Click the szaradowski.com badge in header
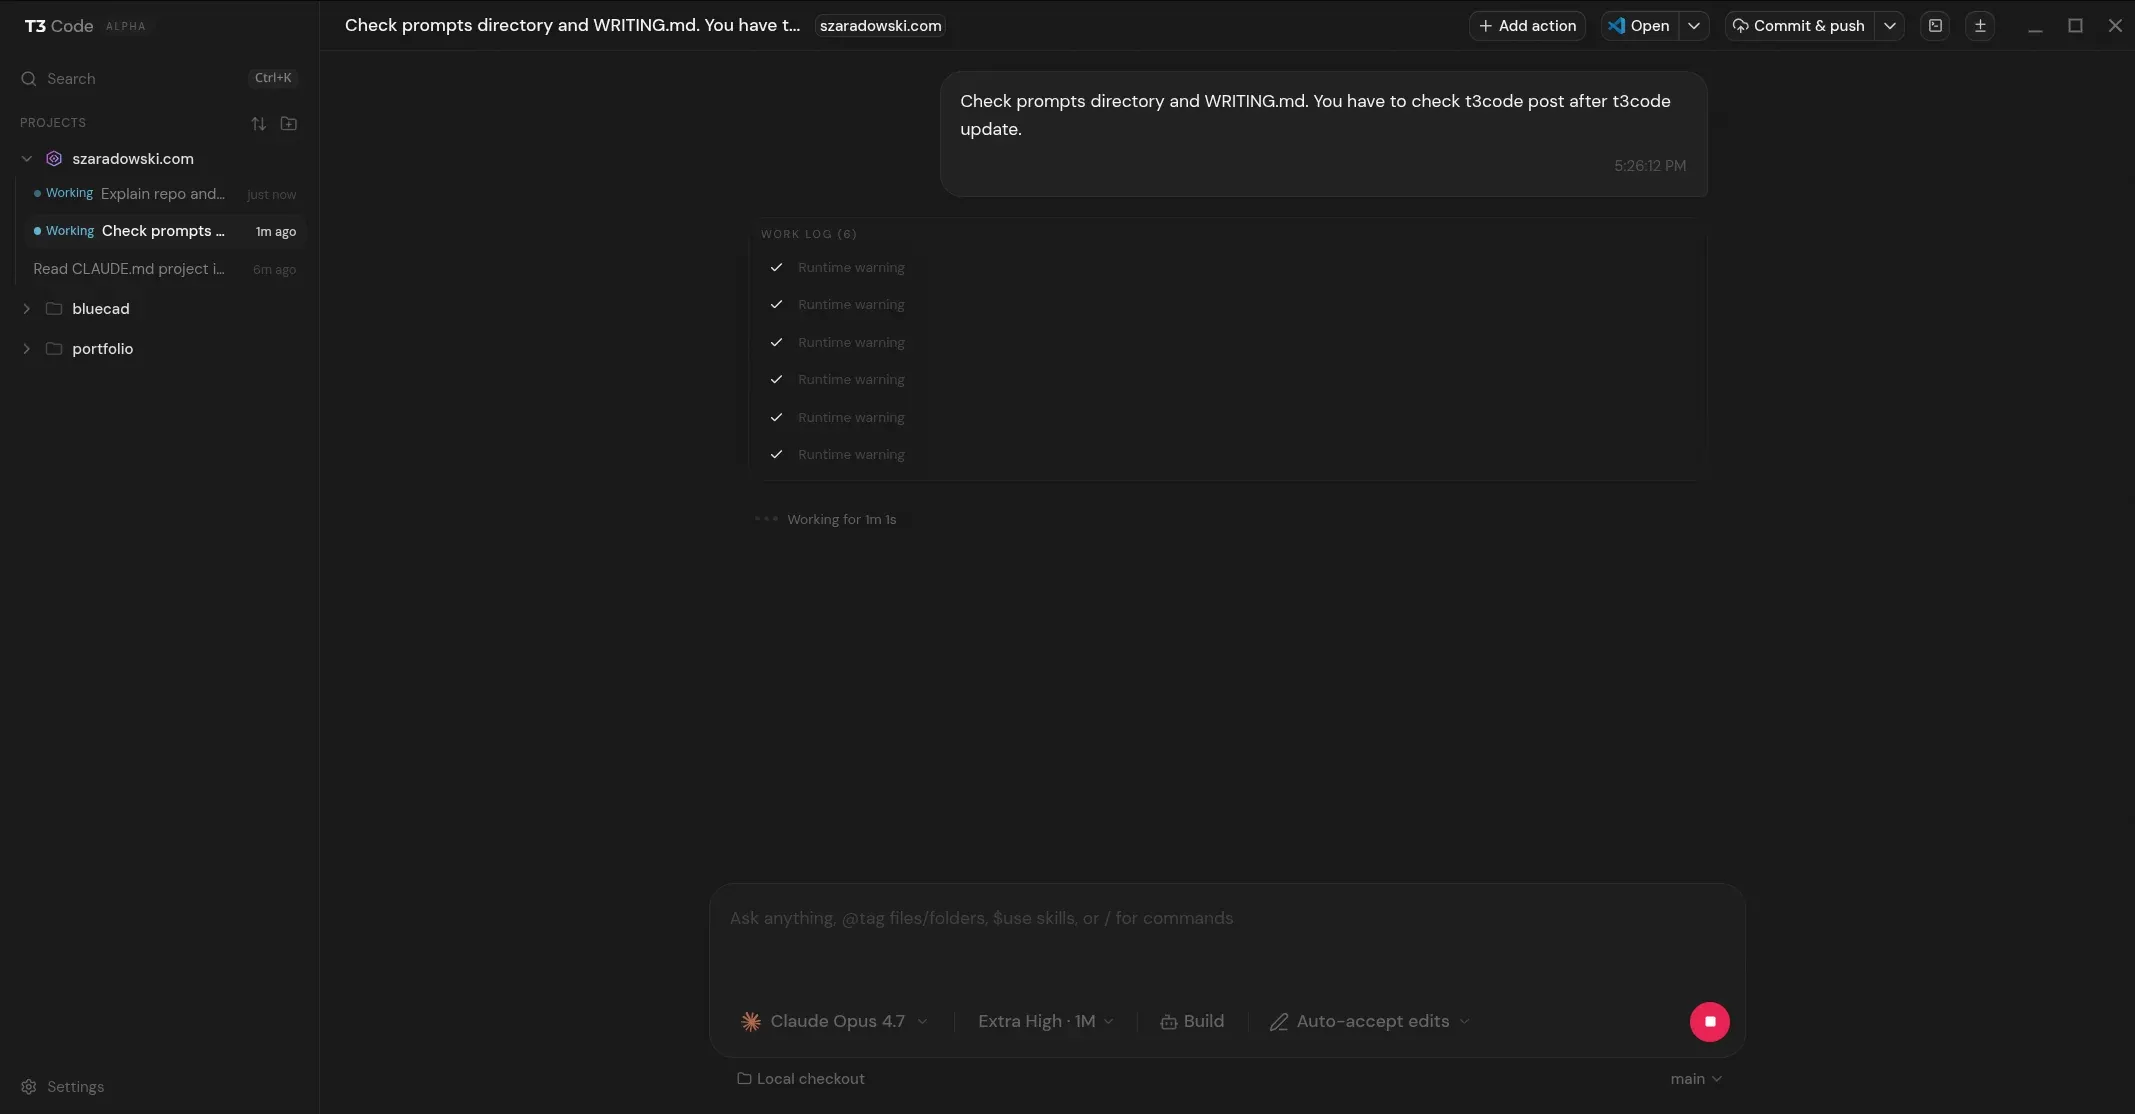Viewport: 2135px width, 1114px height. point(880,26)
